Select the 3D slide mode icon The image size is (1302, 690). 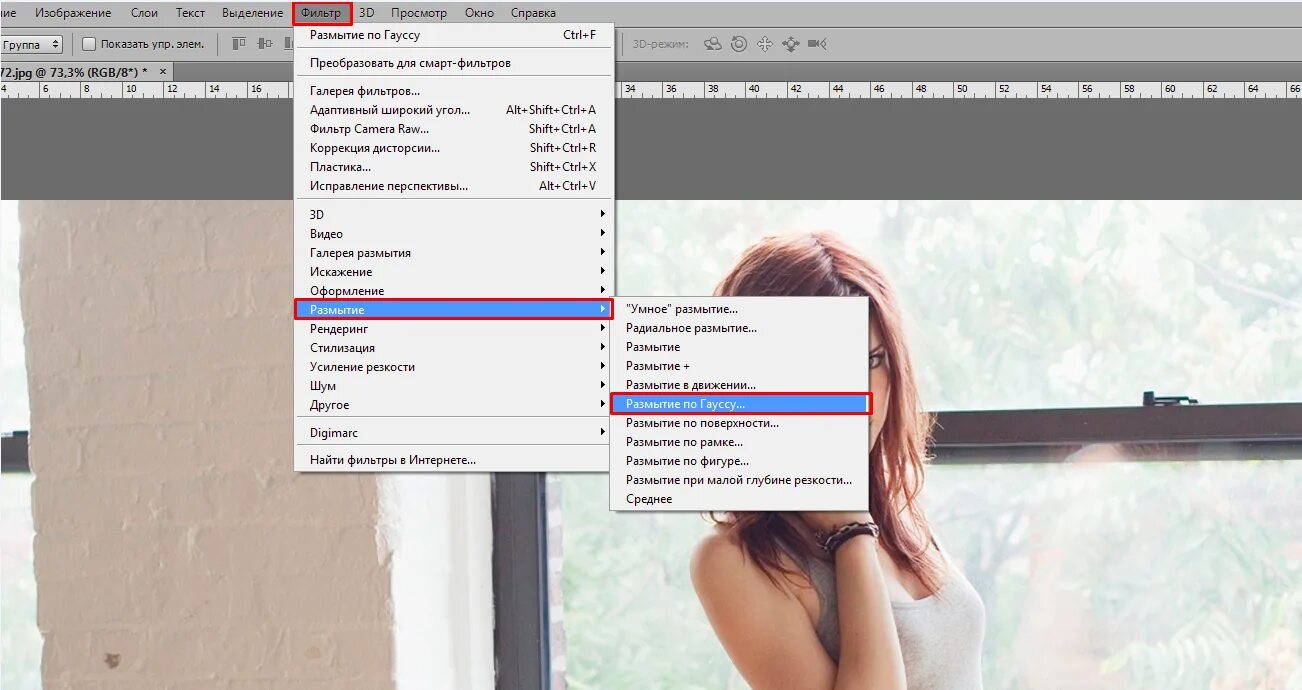[791, 44]
